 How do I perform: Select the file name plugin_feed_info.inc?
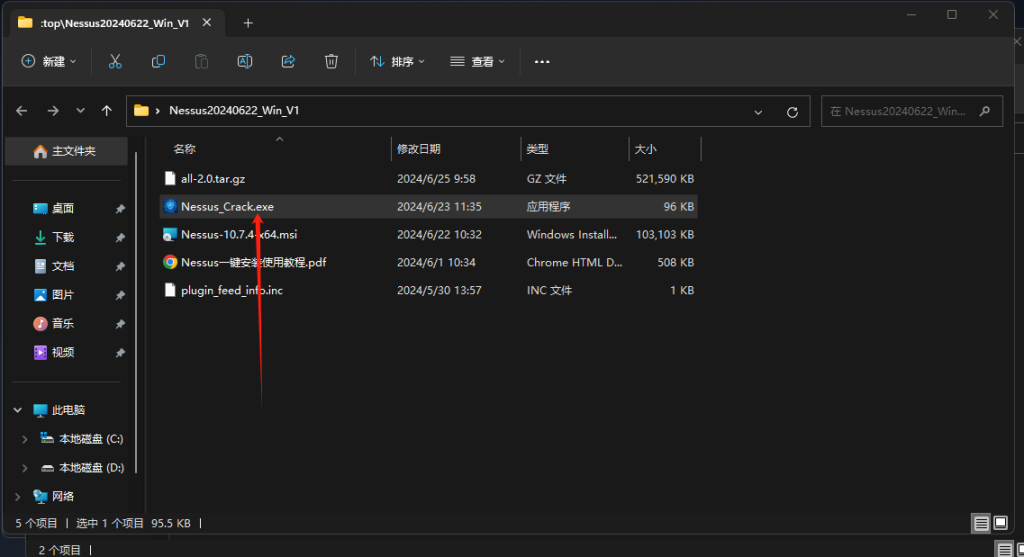[232, 291]
